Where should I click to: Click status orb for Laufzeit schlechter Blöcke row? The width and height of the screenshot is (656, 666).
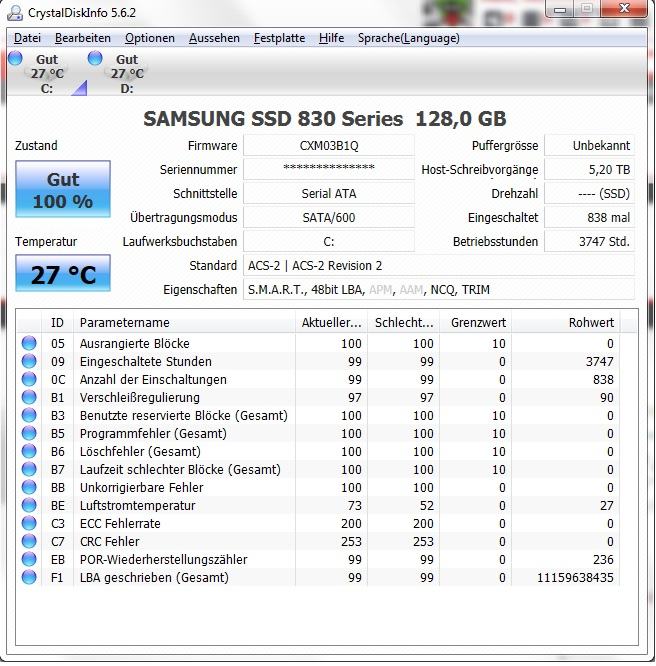pyautogui.click(x=29, y=469)
